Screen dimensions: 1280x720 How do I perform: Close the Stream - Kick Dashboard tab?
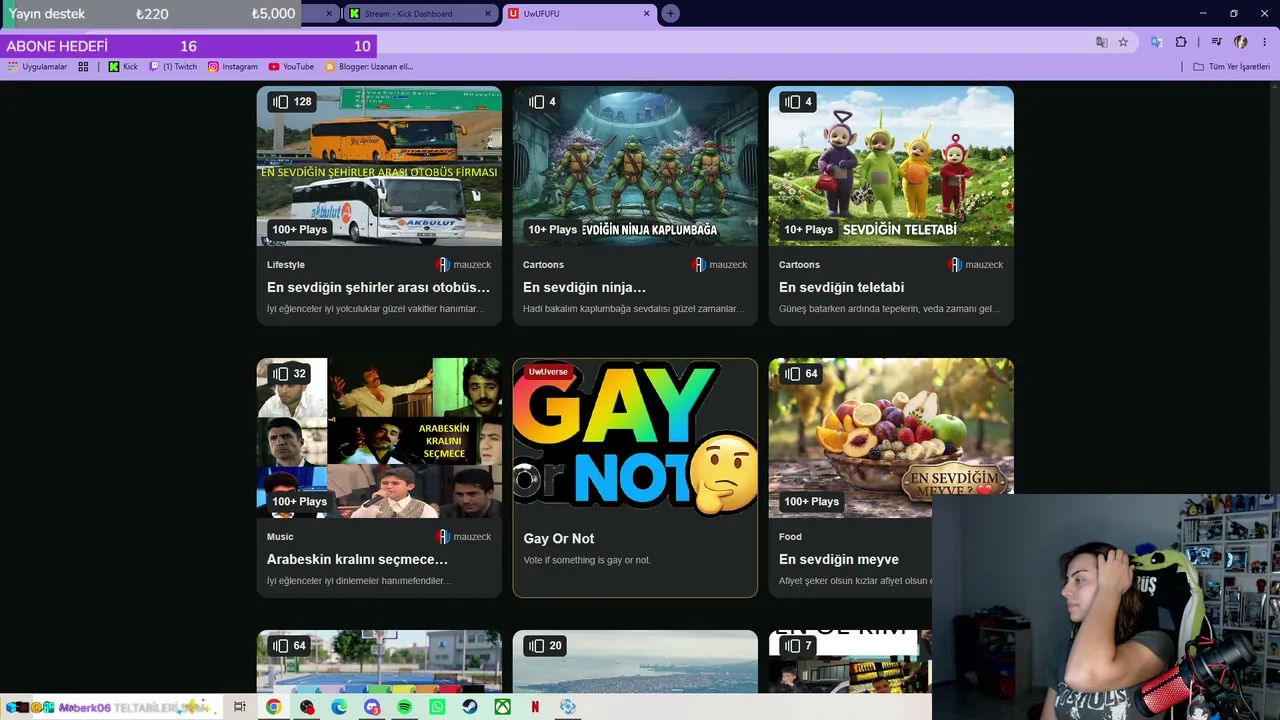click(x=488, y=14)
